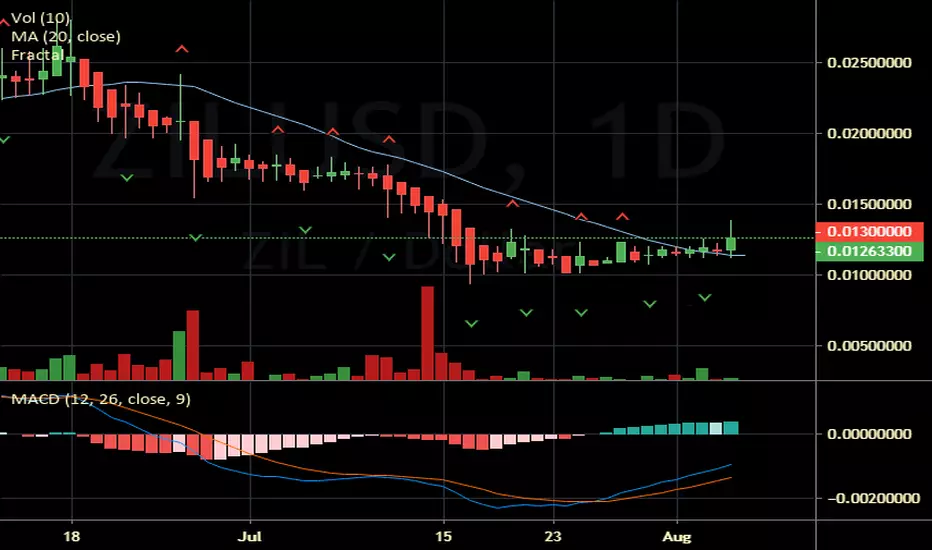Screen dimensions: 932x550
Task: Click the 0.02000000 price axis label
Action: point(869,133)
